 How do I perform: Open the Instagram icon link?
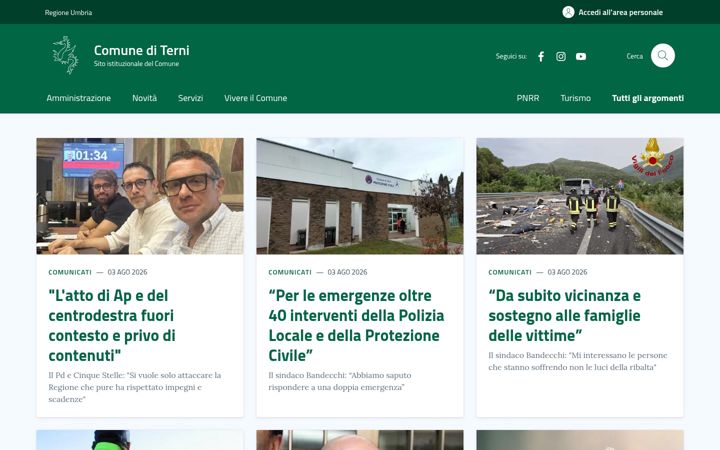pos(561,56)
